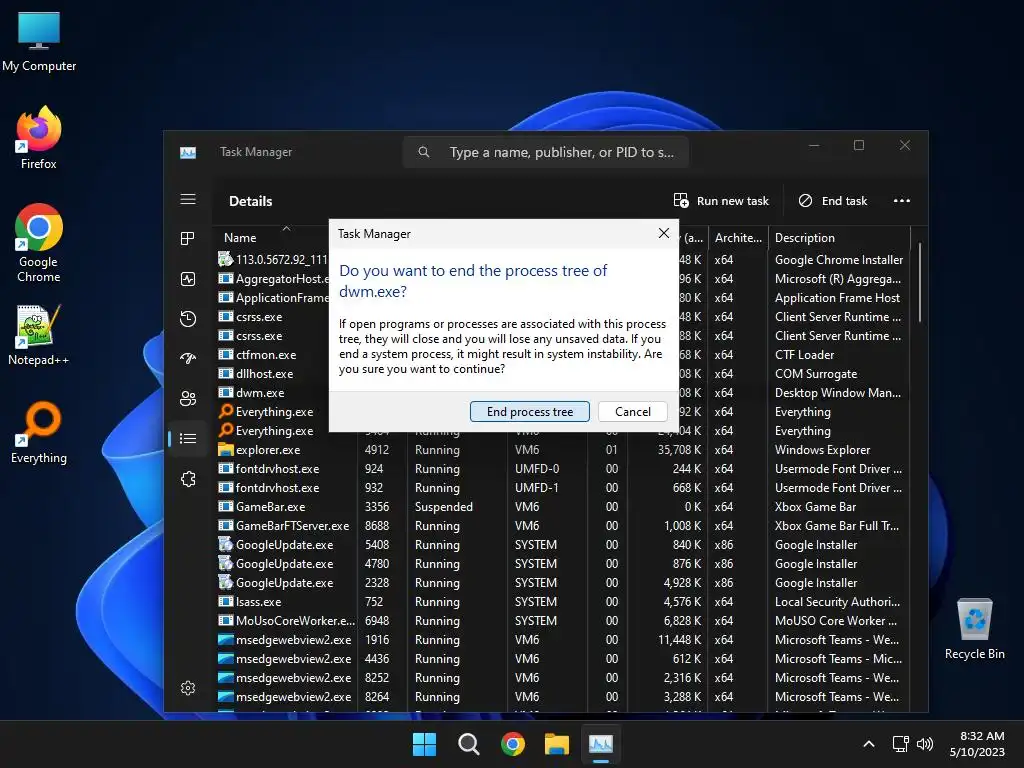The height and width of the screenshot is (768, 1024).
Task: Close the dwm.exe confirmation dialog
Action: 664,233
